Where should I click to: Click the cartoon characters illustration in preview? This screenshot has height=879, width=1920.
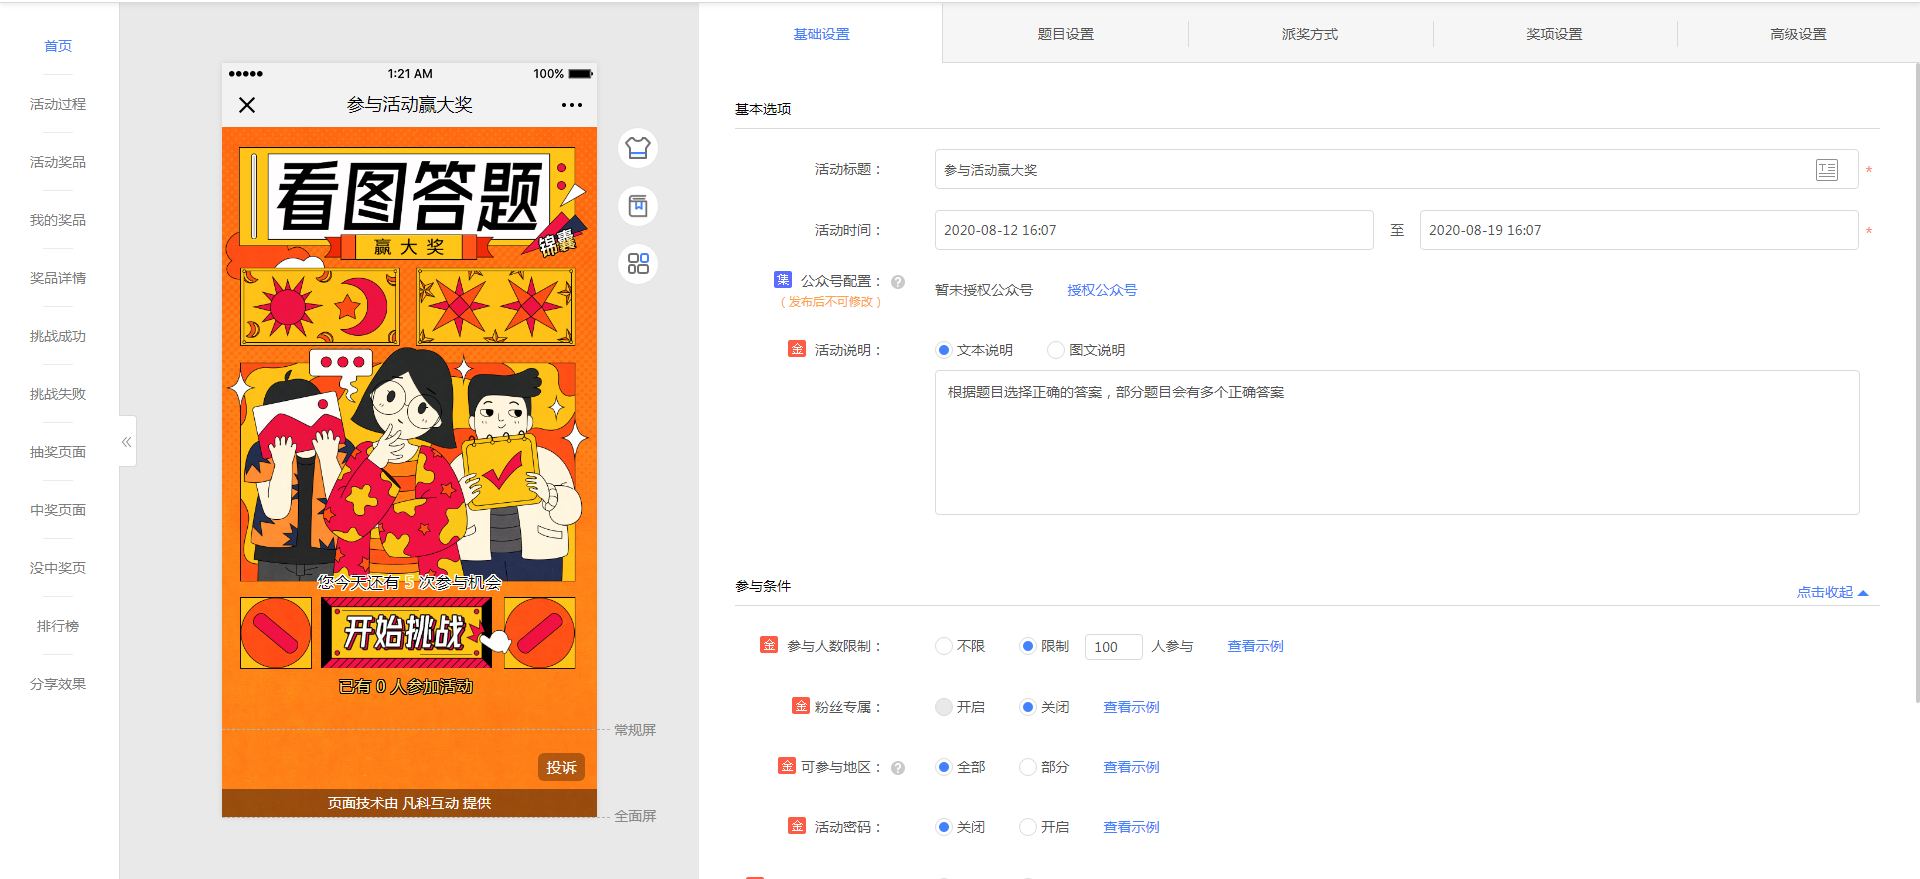tap(408, 465)
